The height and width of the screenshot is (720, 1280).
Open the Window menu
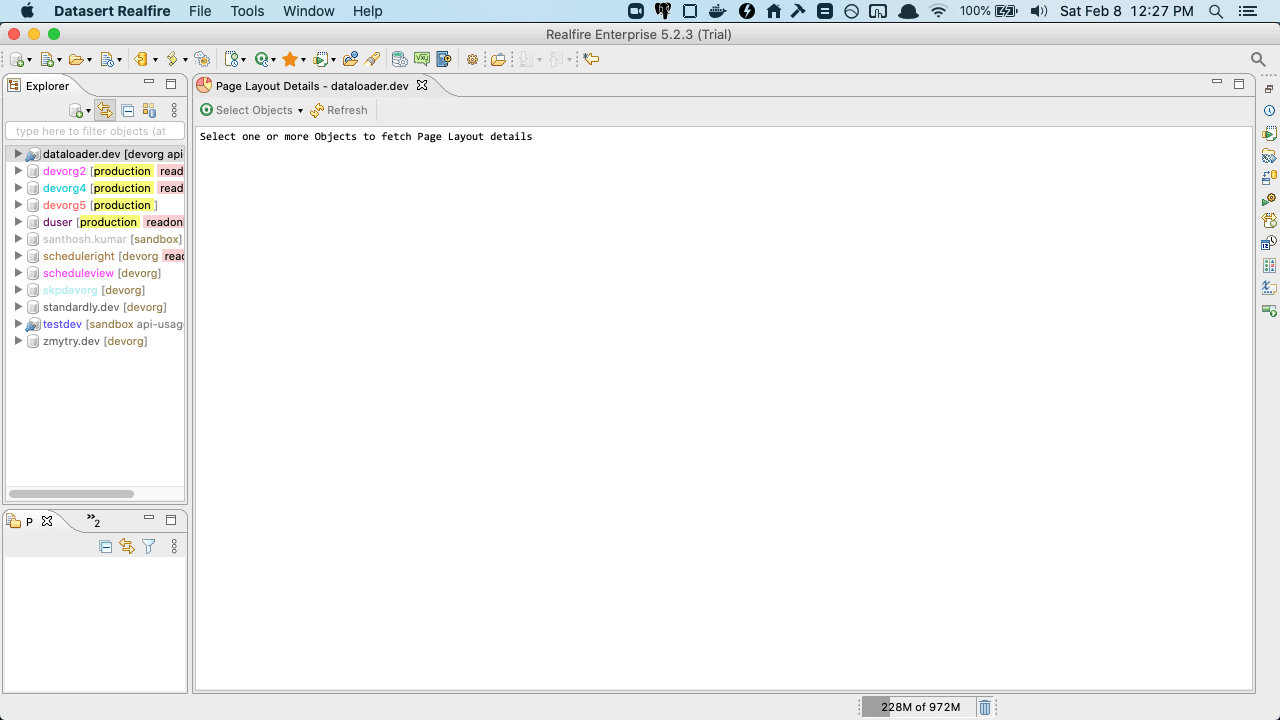(309, 11)
